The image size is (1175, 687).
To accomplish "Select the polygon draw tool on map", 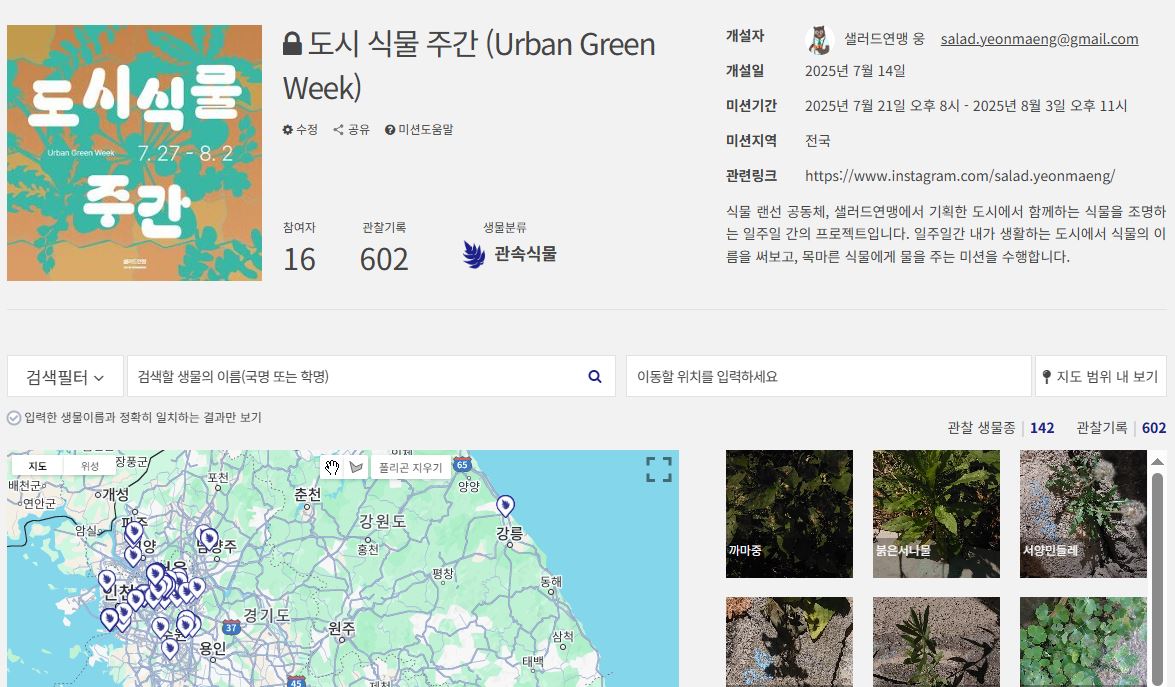I will [x=357, y=467].
